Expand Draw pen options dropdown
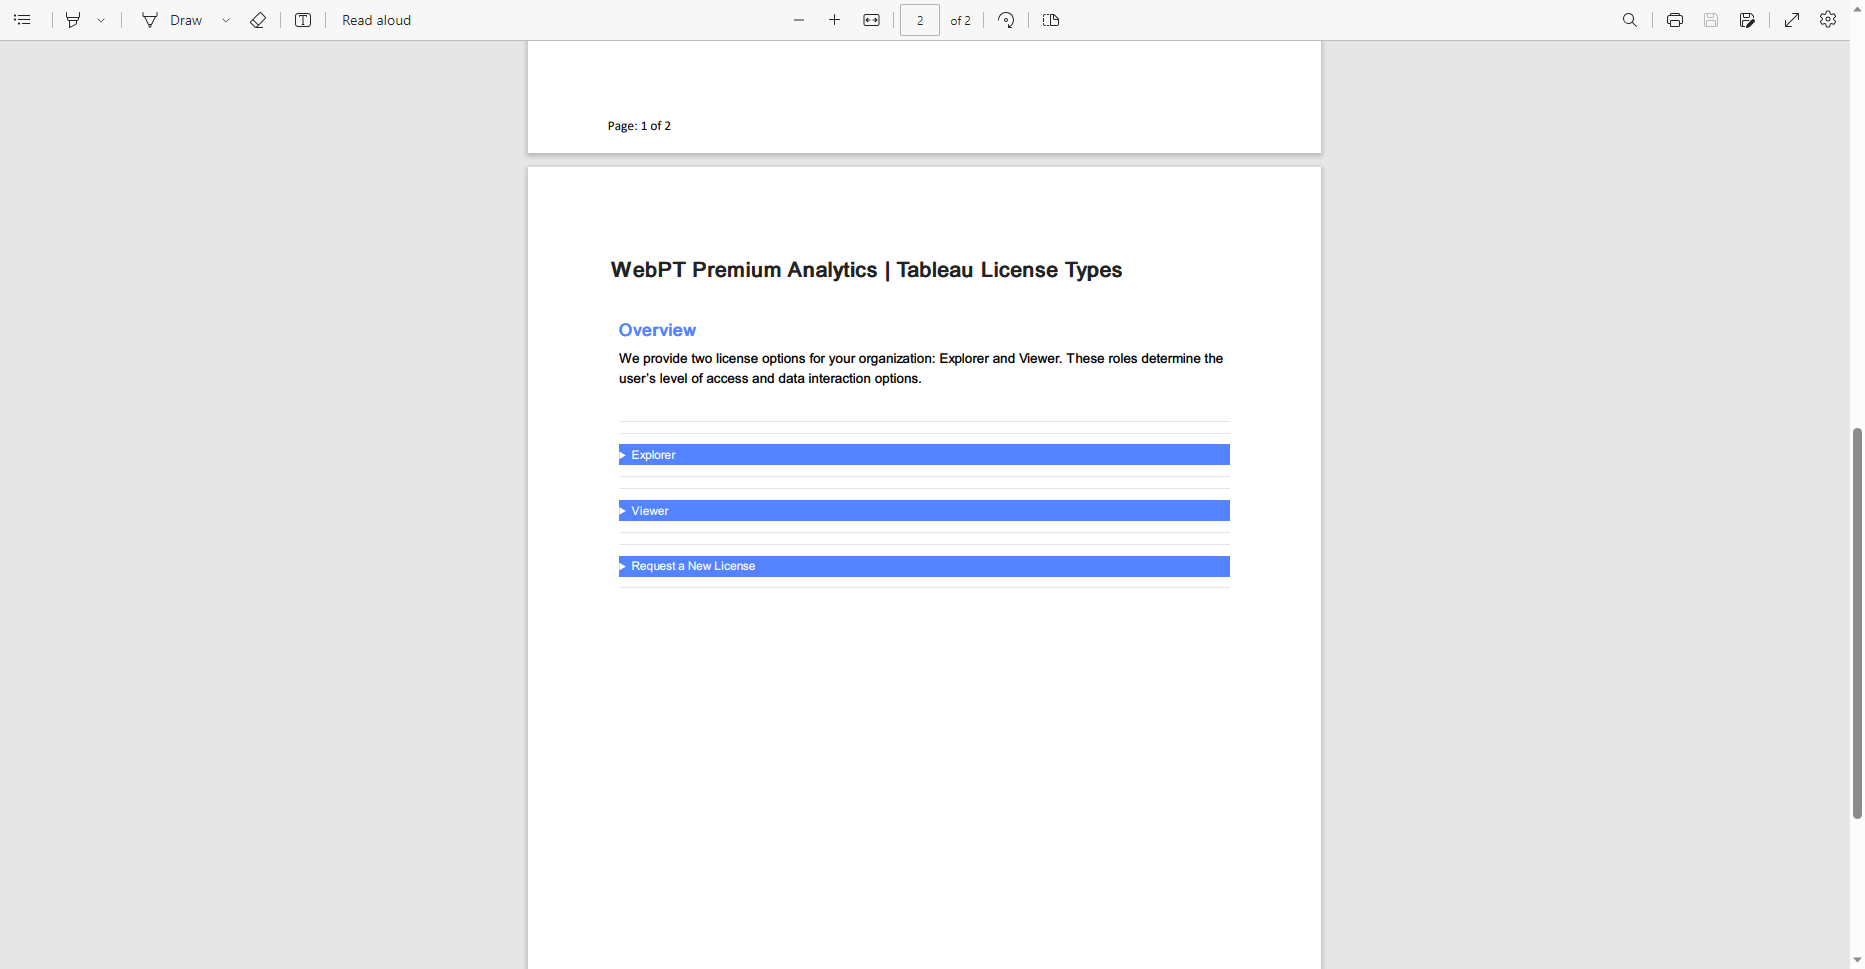 [226, 20]
